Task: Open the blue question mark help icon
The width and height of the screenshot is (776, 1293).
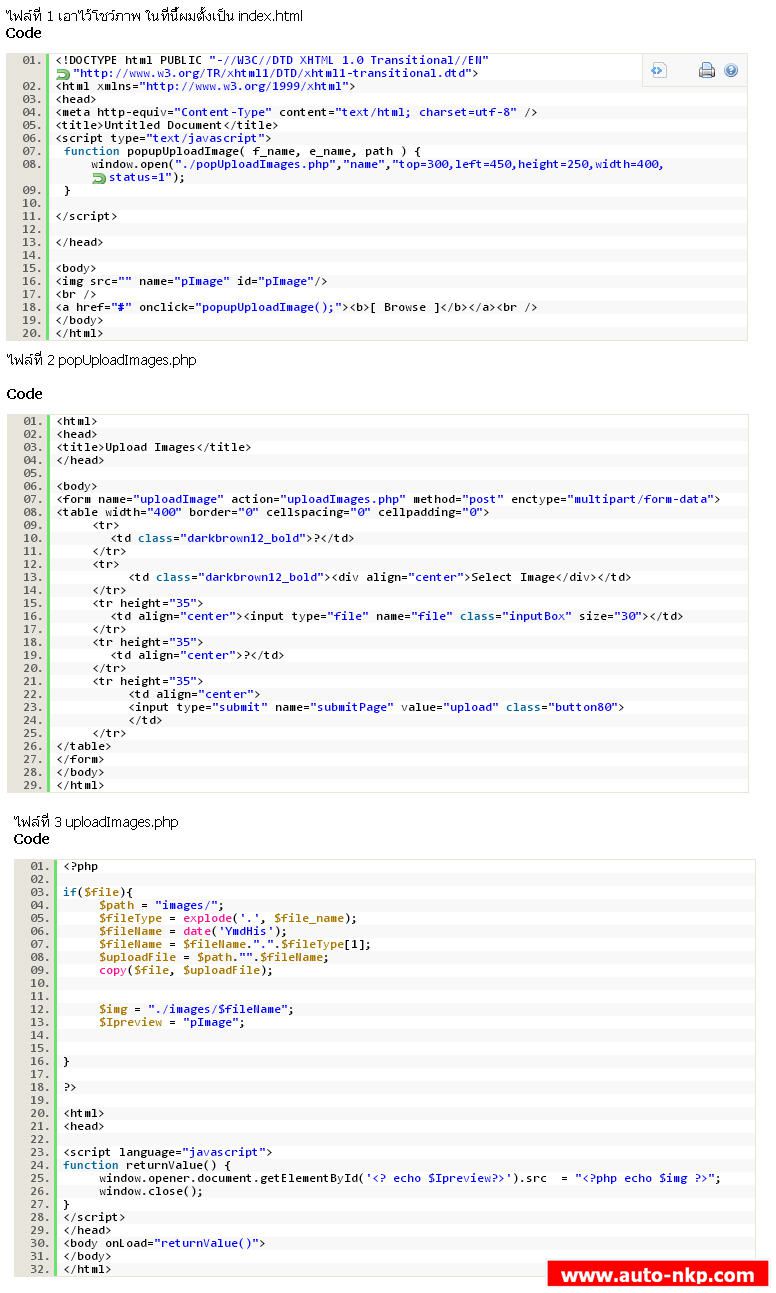Action: pos(731,70)
